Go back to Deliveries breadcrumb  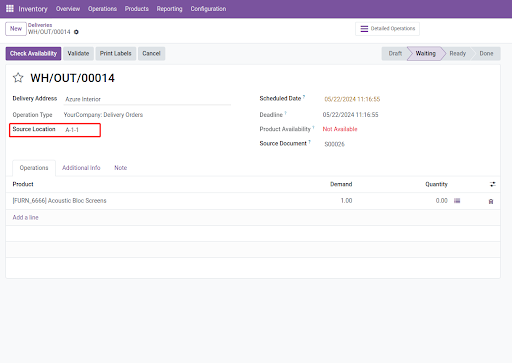click(40, 25)
